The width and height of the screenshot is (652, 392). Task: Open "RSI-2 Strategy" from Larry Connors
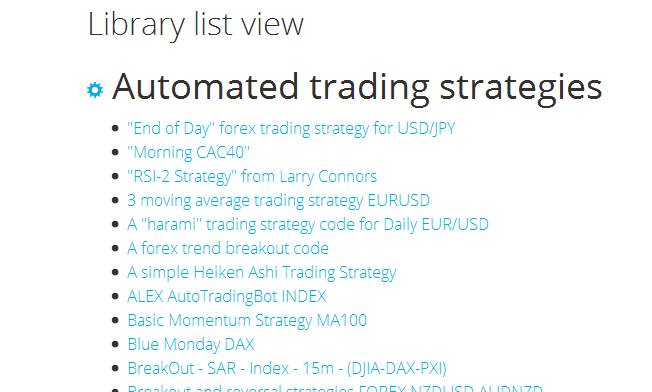coord(252,176)
